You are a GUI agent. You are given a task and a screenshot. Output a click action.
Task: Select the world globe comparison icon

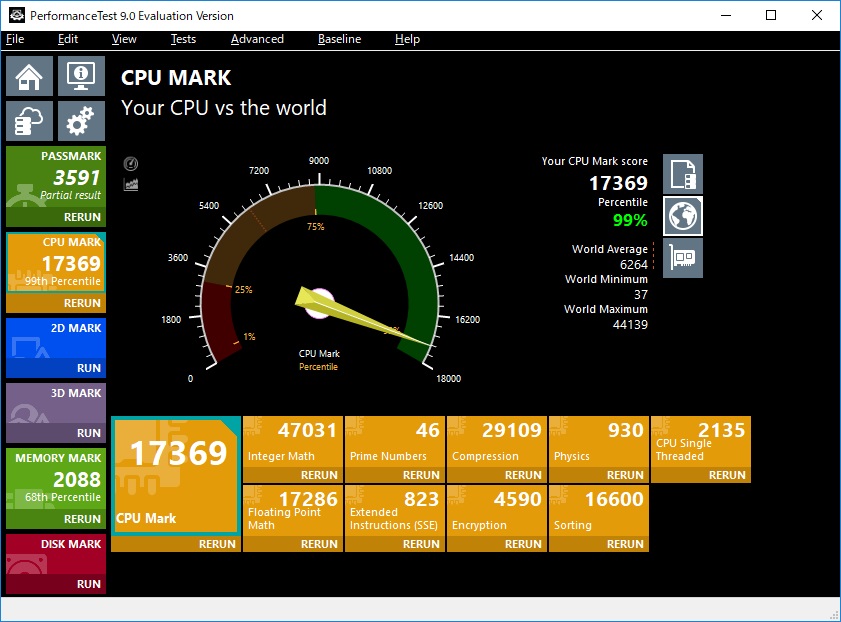(x=683, y=215)
